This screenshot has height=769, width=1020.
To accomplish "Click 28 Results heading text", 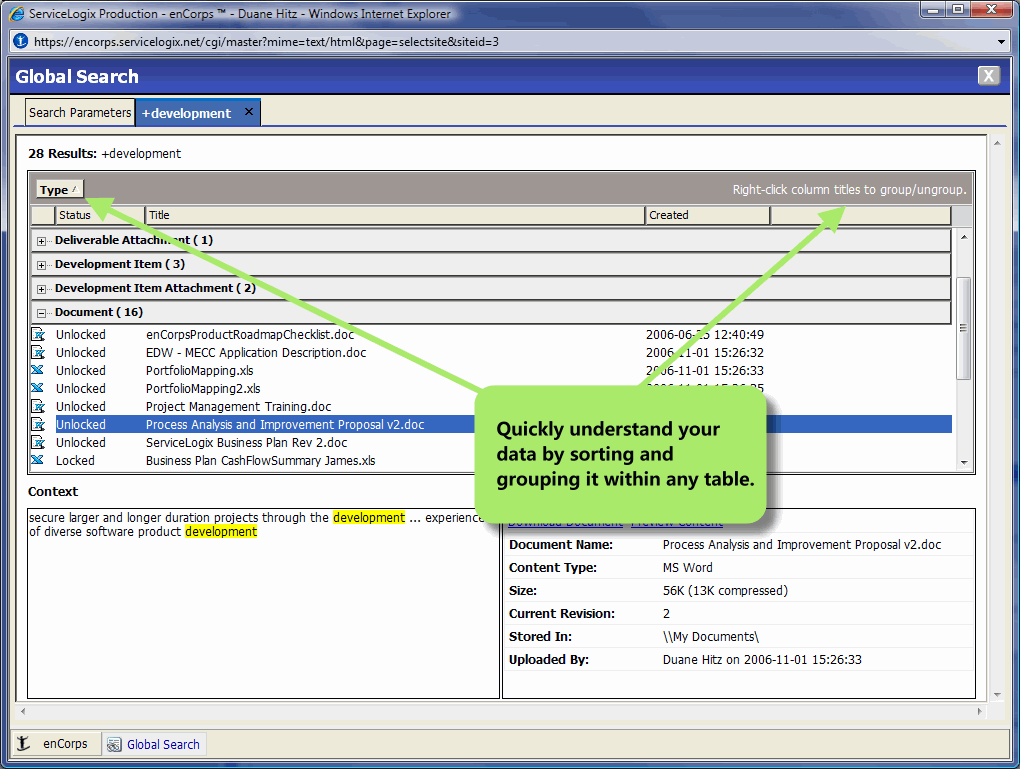I will 62,154.
